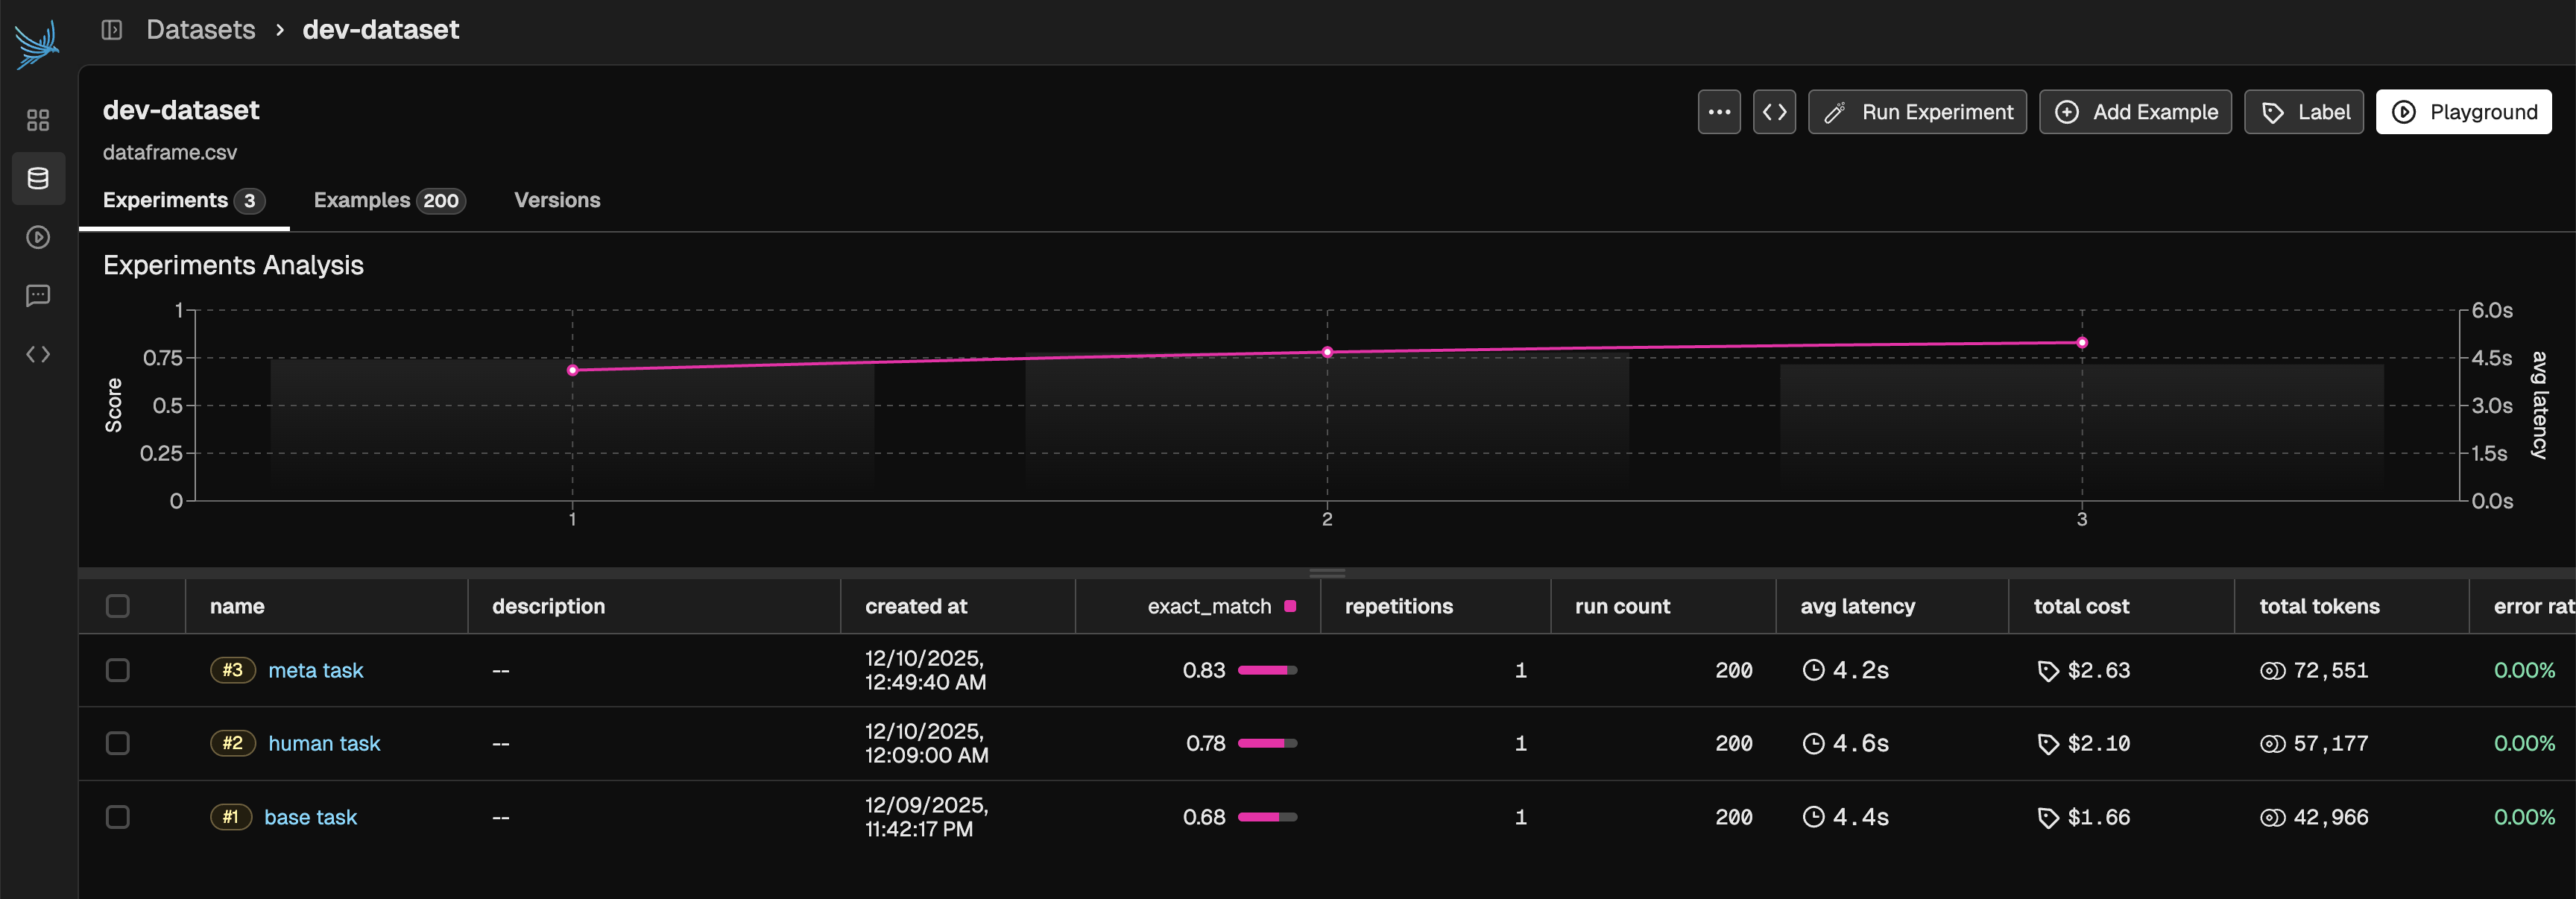
Task: Switch to the Examples tab
Action: click(x=390, y=200)
